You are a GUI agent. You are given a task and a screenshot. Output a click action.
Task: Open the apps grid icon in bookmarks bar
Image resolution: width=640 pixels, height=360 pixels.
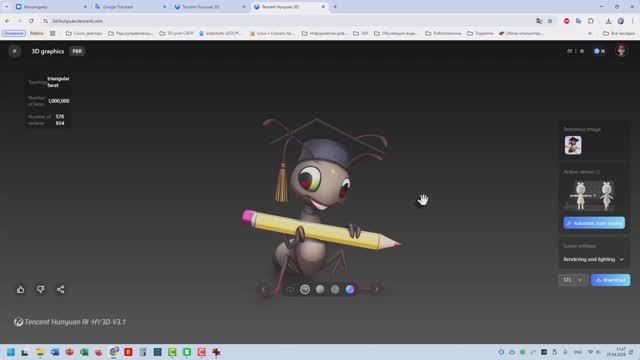pyautogui.click(x=53, y=33)
